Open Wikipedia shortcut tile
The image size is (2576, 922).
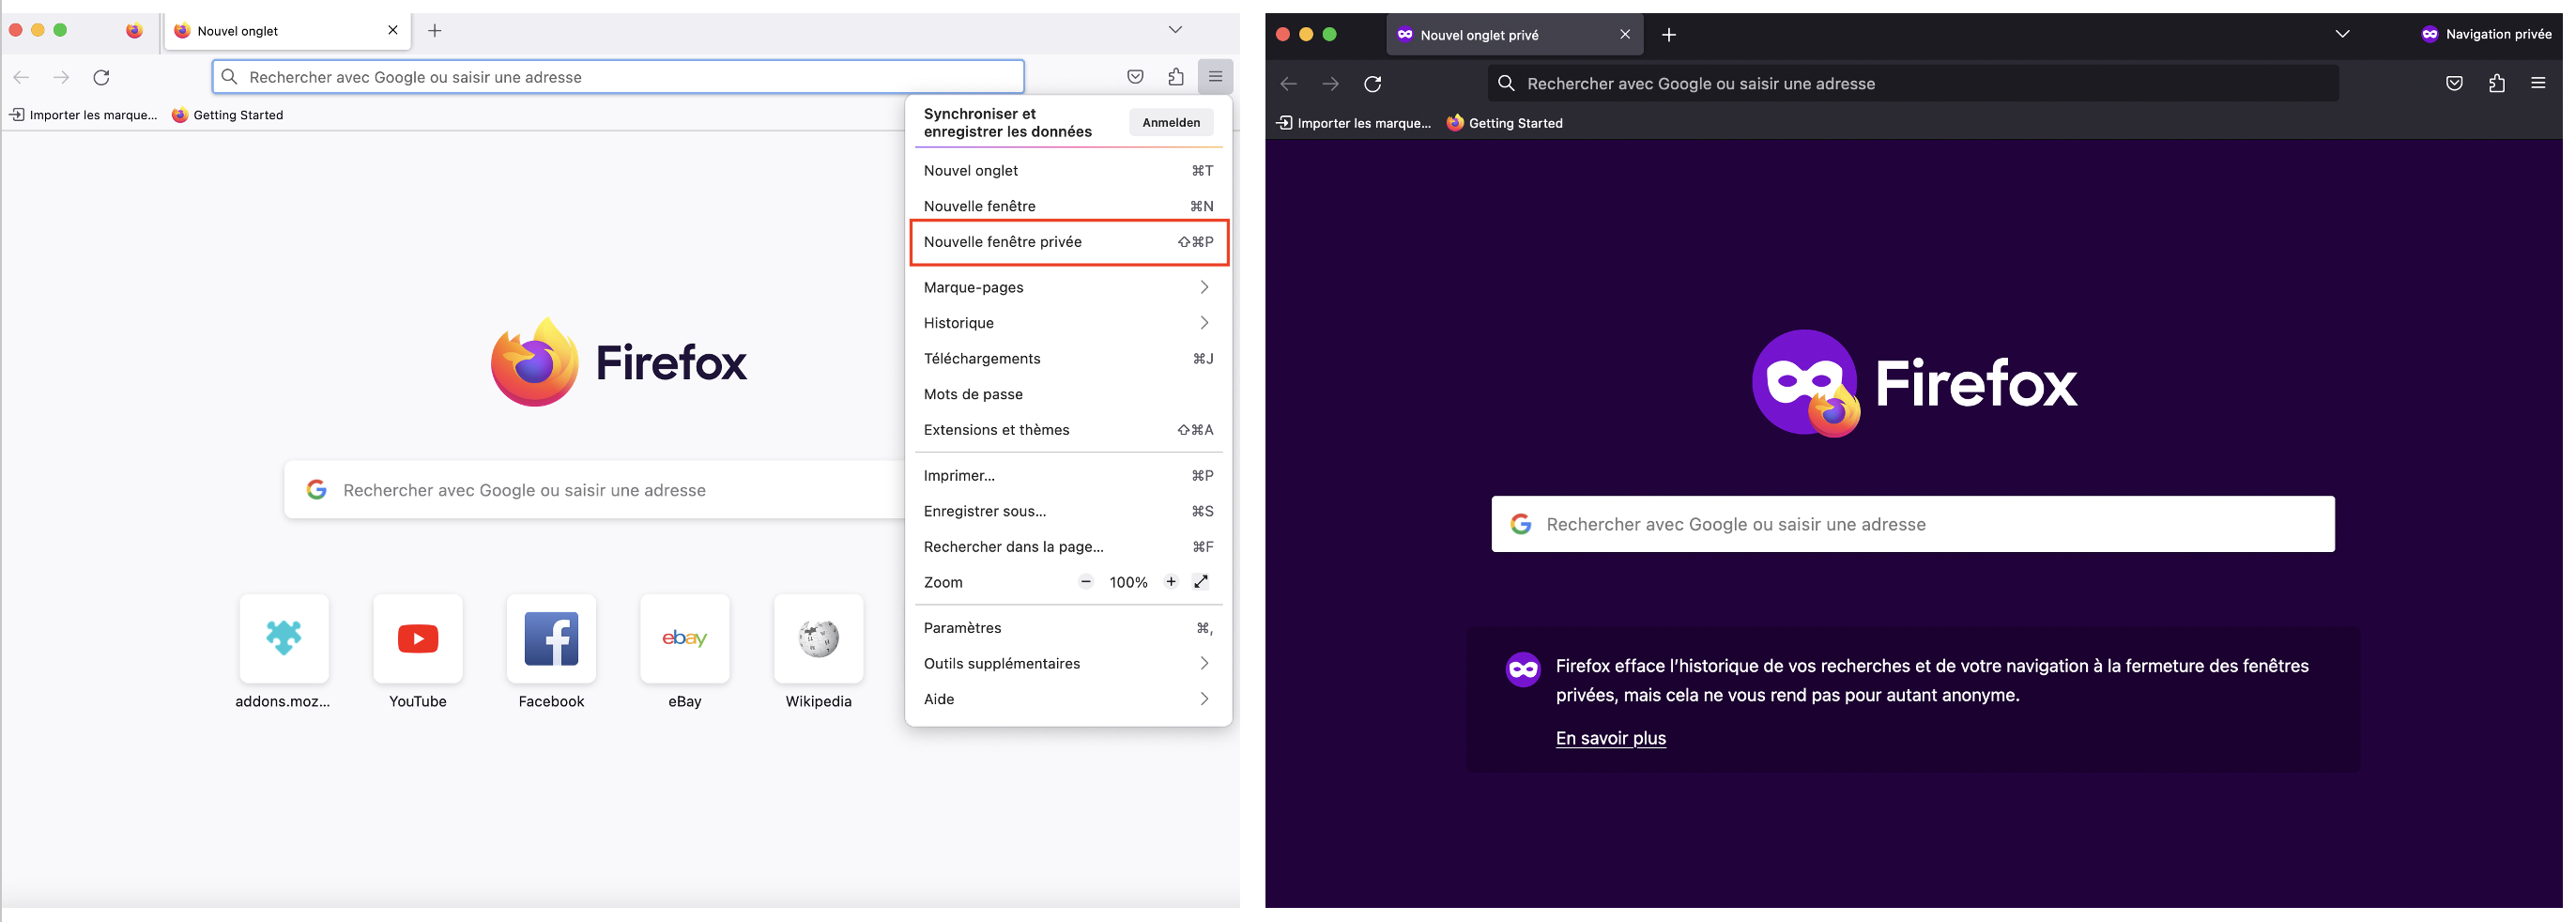point(819,638)
